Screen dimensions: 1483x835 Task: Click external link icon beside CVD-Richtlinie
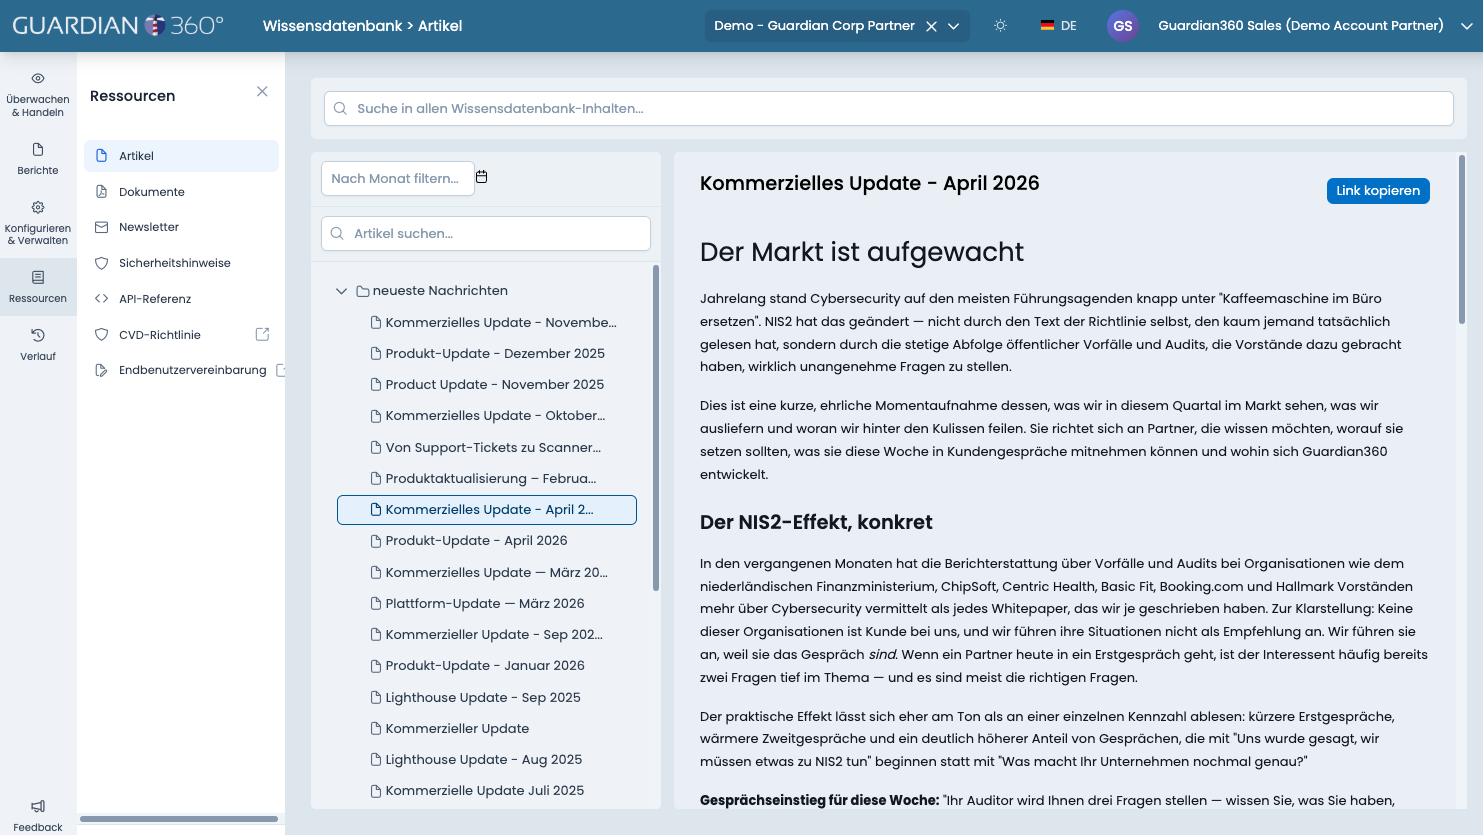262,334
